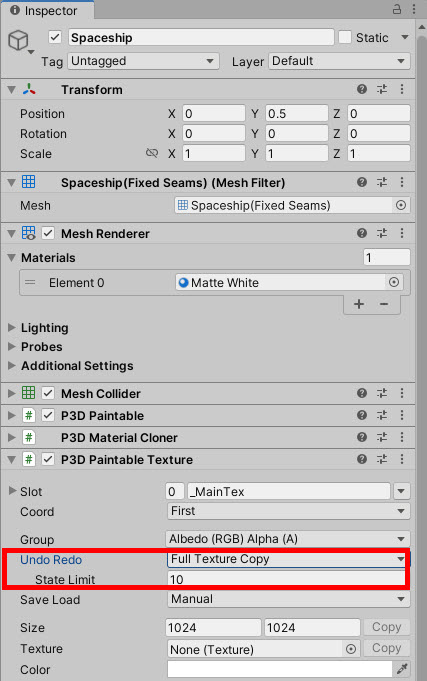
Task: Click the white Color swatch field
Action: (280, 669)
